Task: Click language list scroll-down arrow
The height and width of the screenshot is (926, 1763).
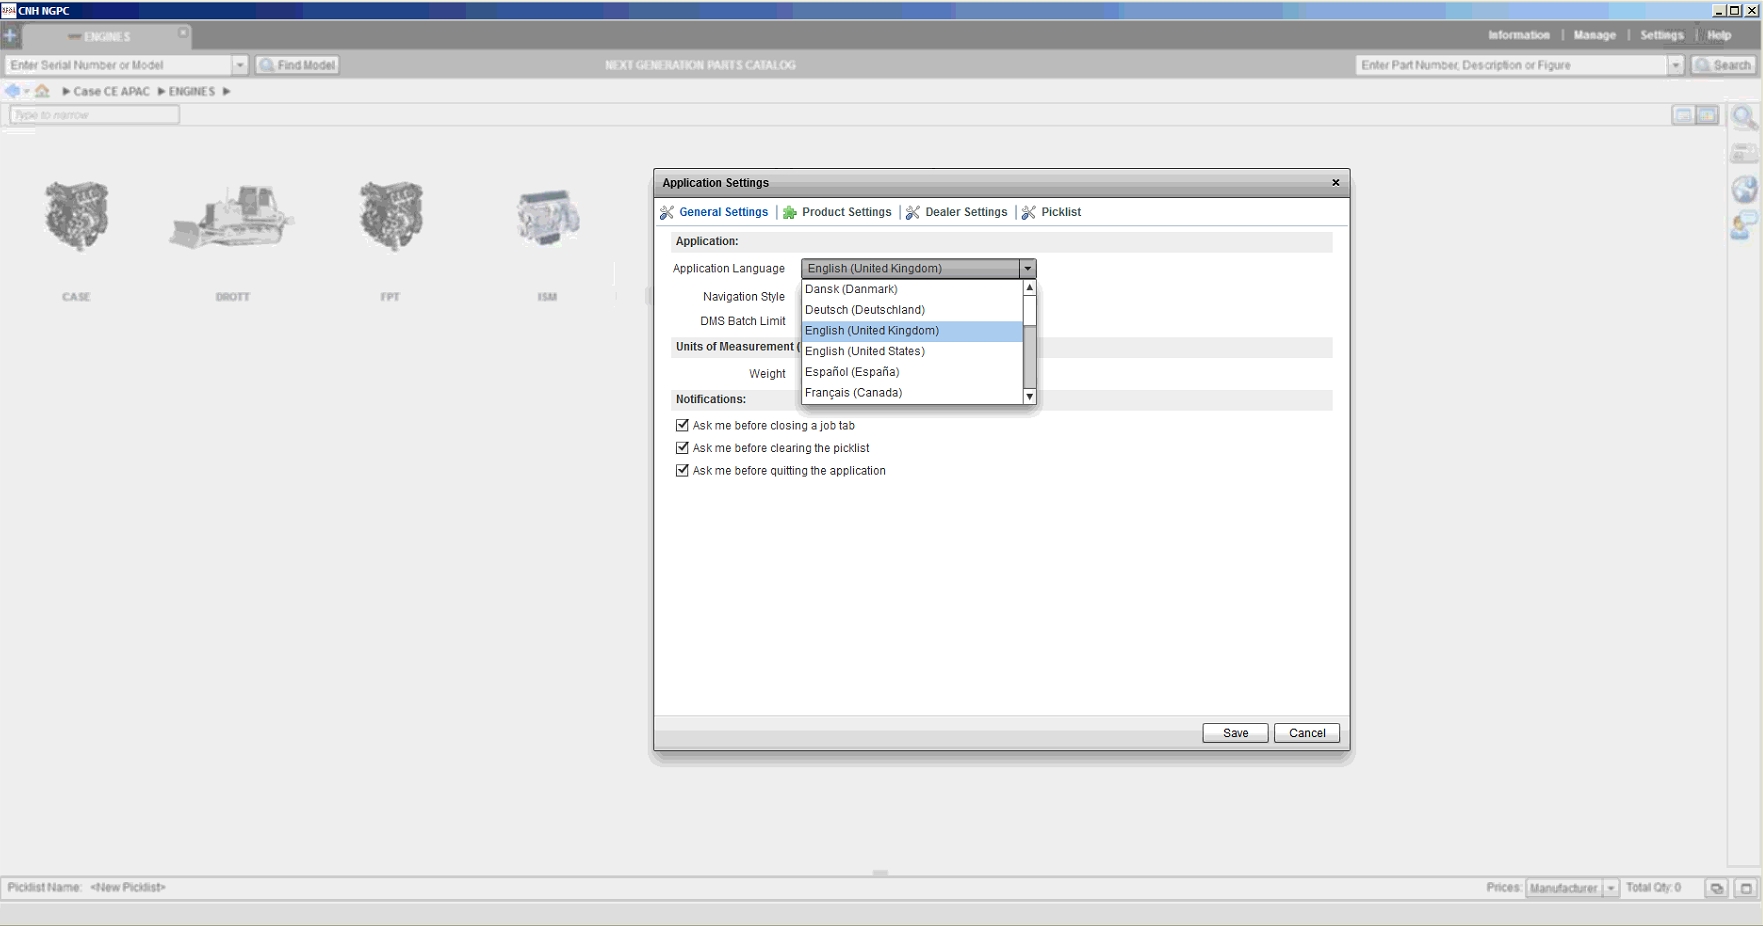Action: tap(1029, 397)
